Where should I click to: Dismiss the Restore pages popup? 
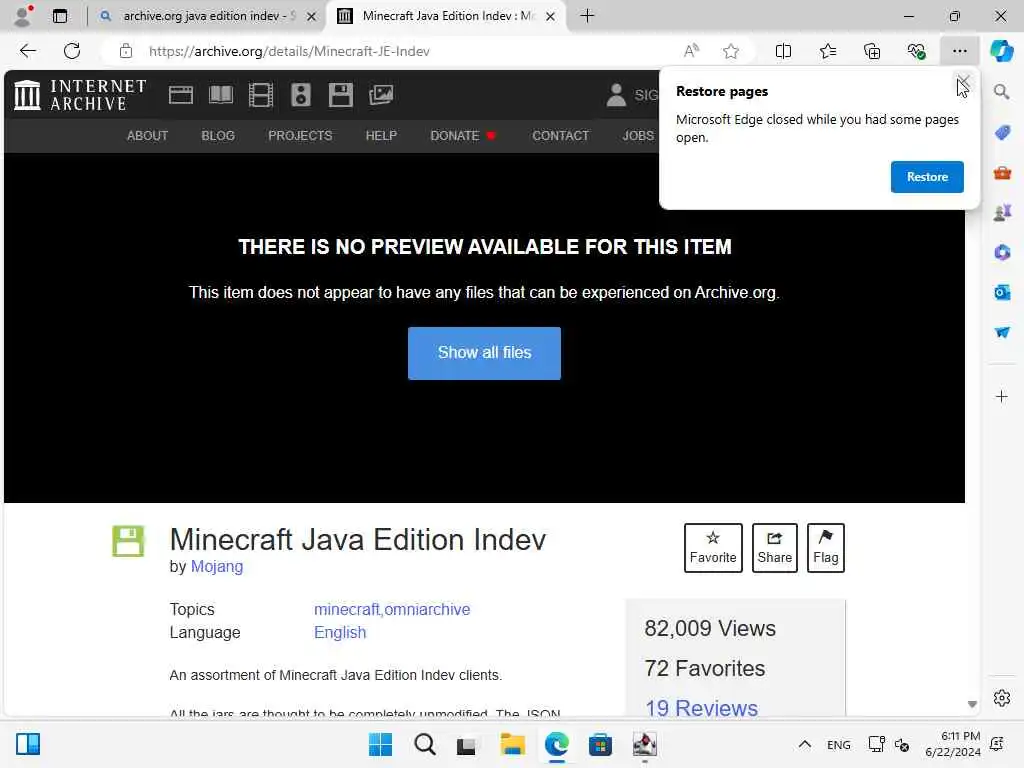click(x=963, y=83)
